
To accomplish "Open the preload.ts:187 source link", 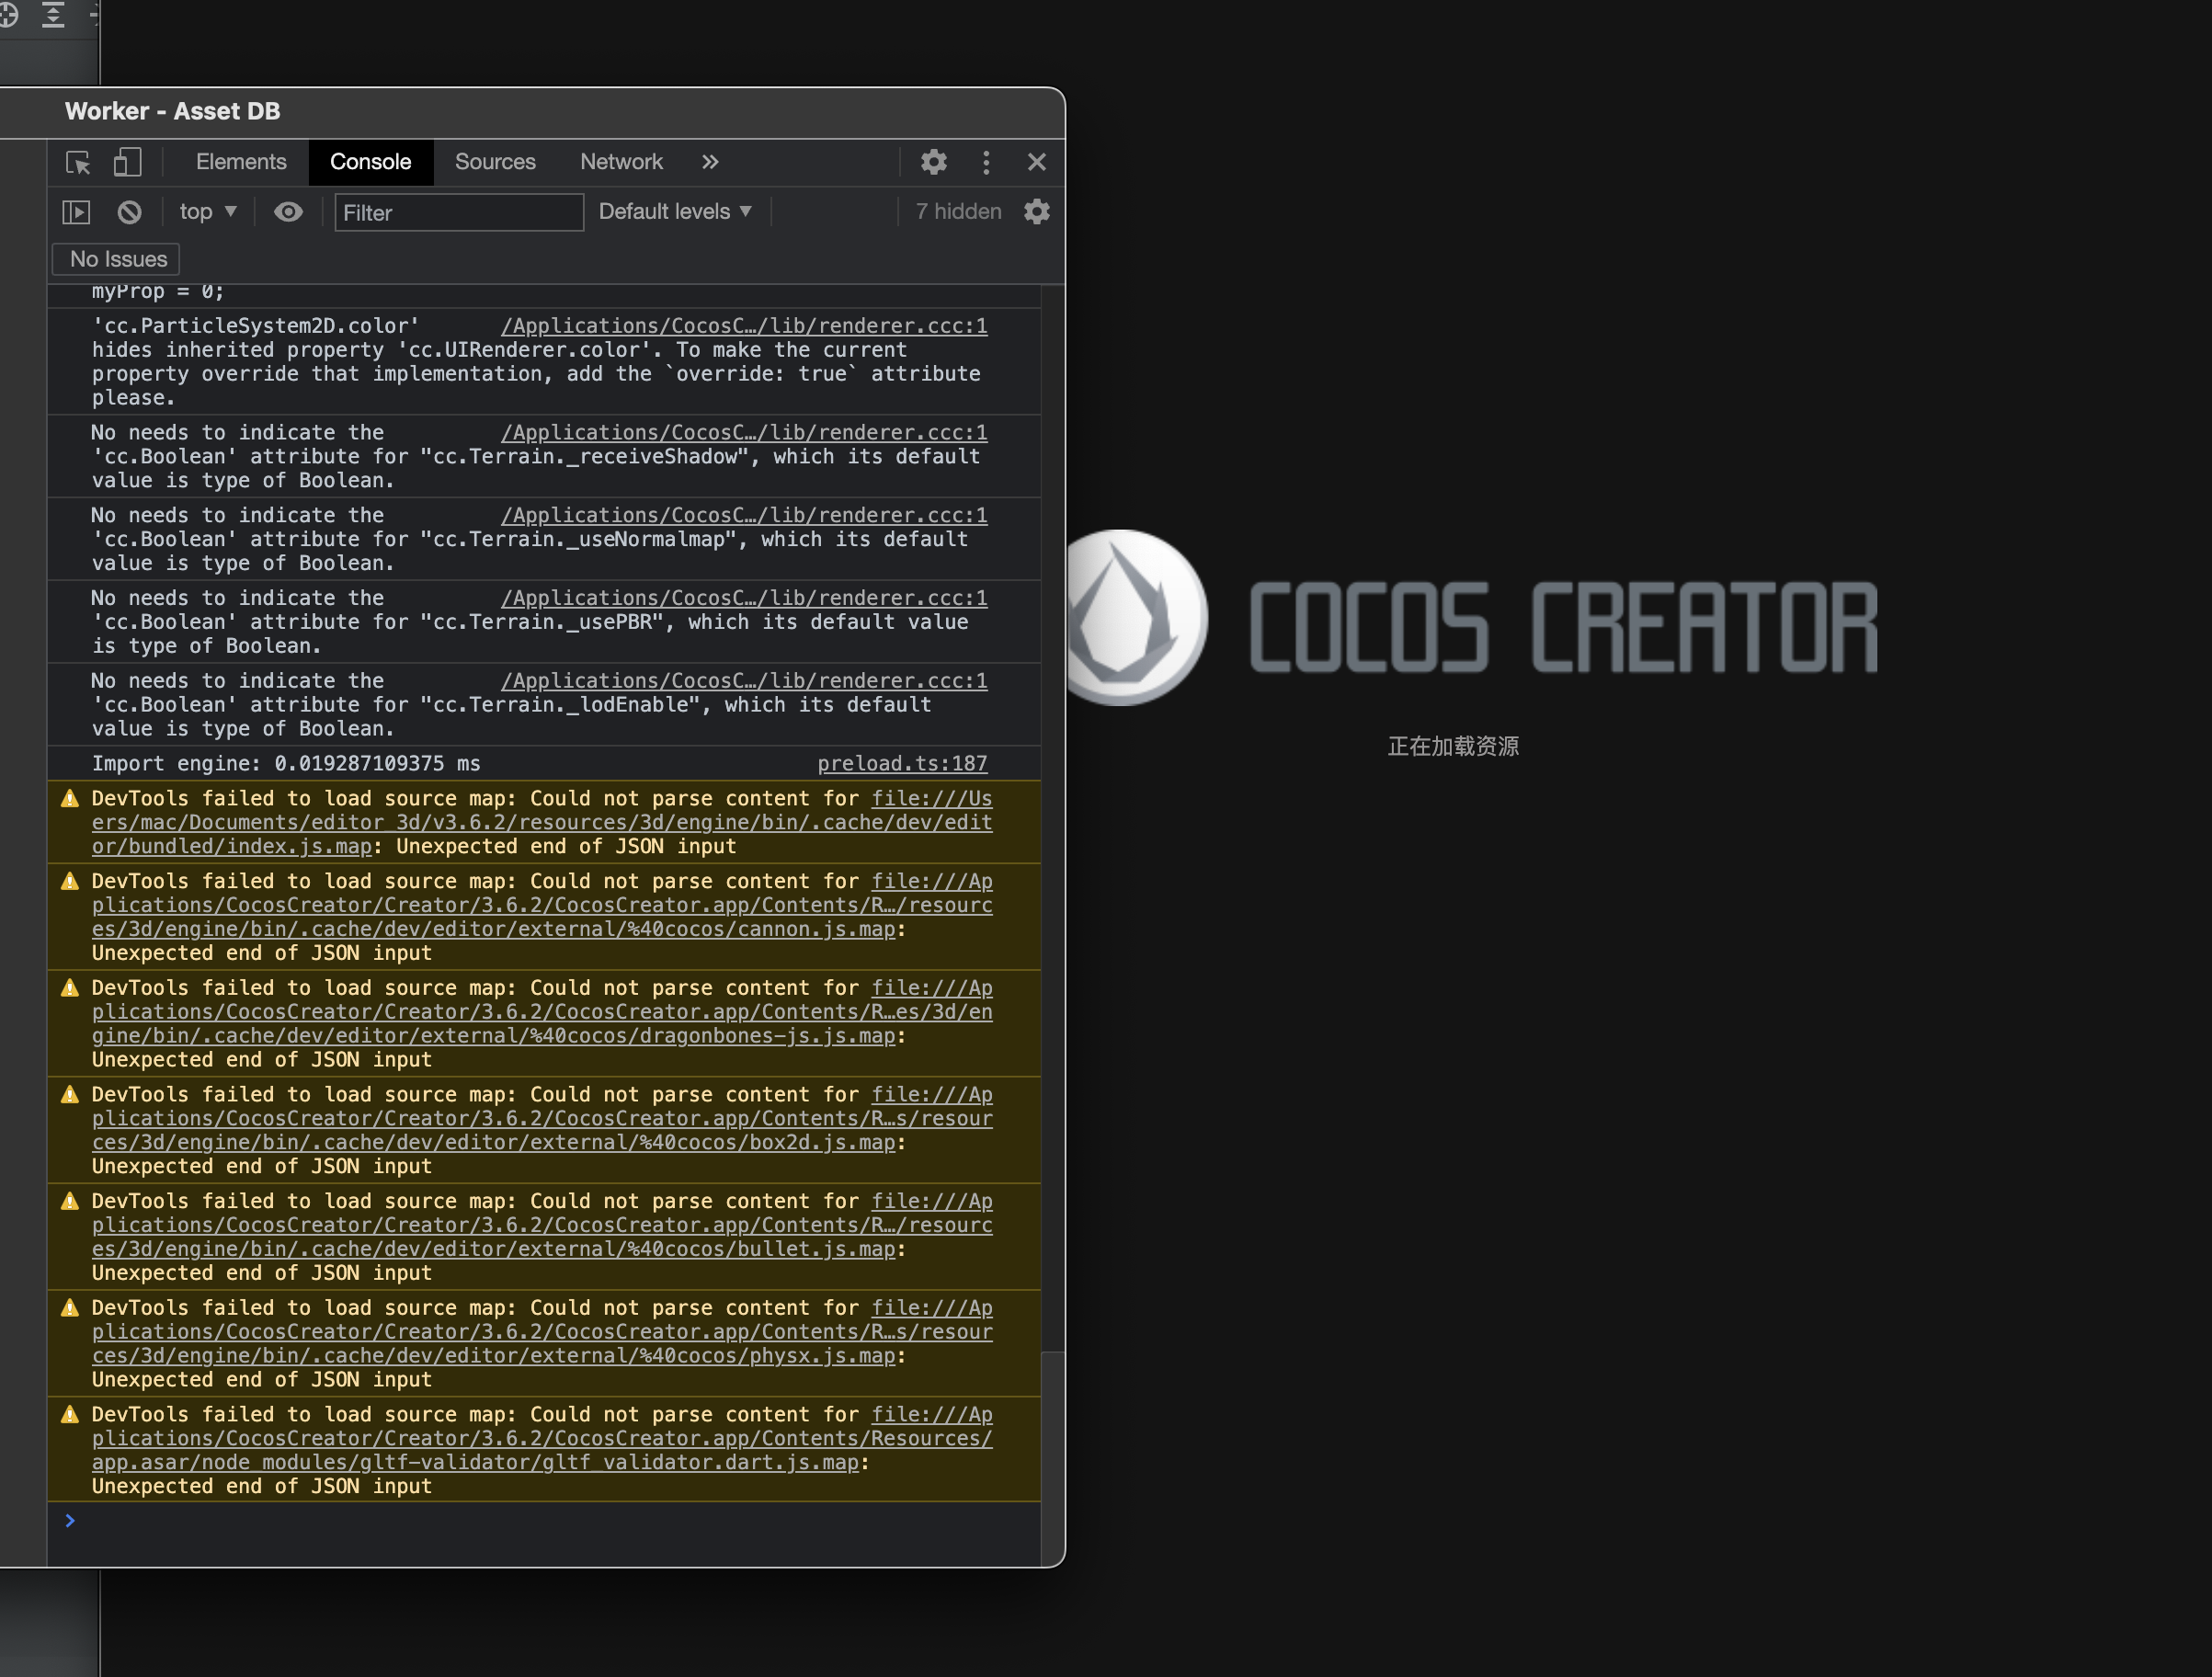I will pos(902,764).
